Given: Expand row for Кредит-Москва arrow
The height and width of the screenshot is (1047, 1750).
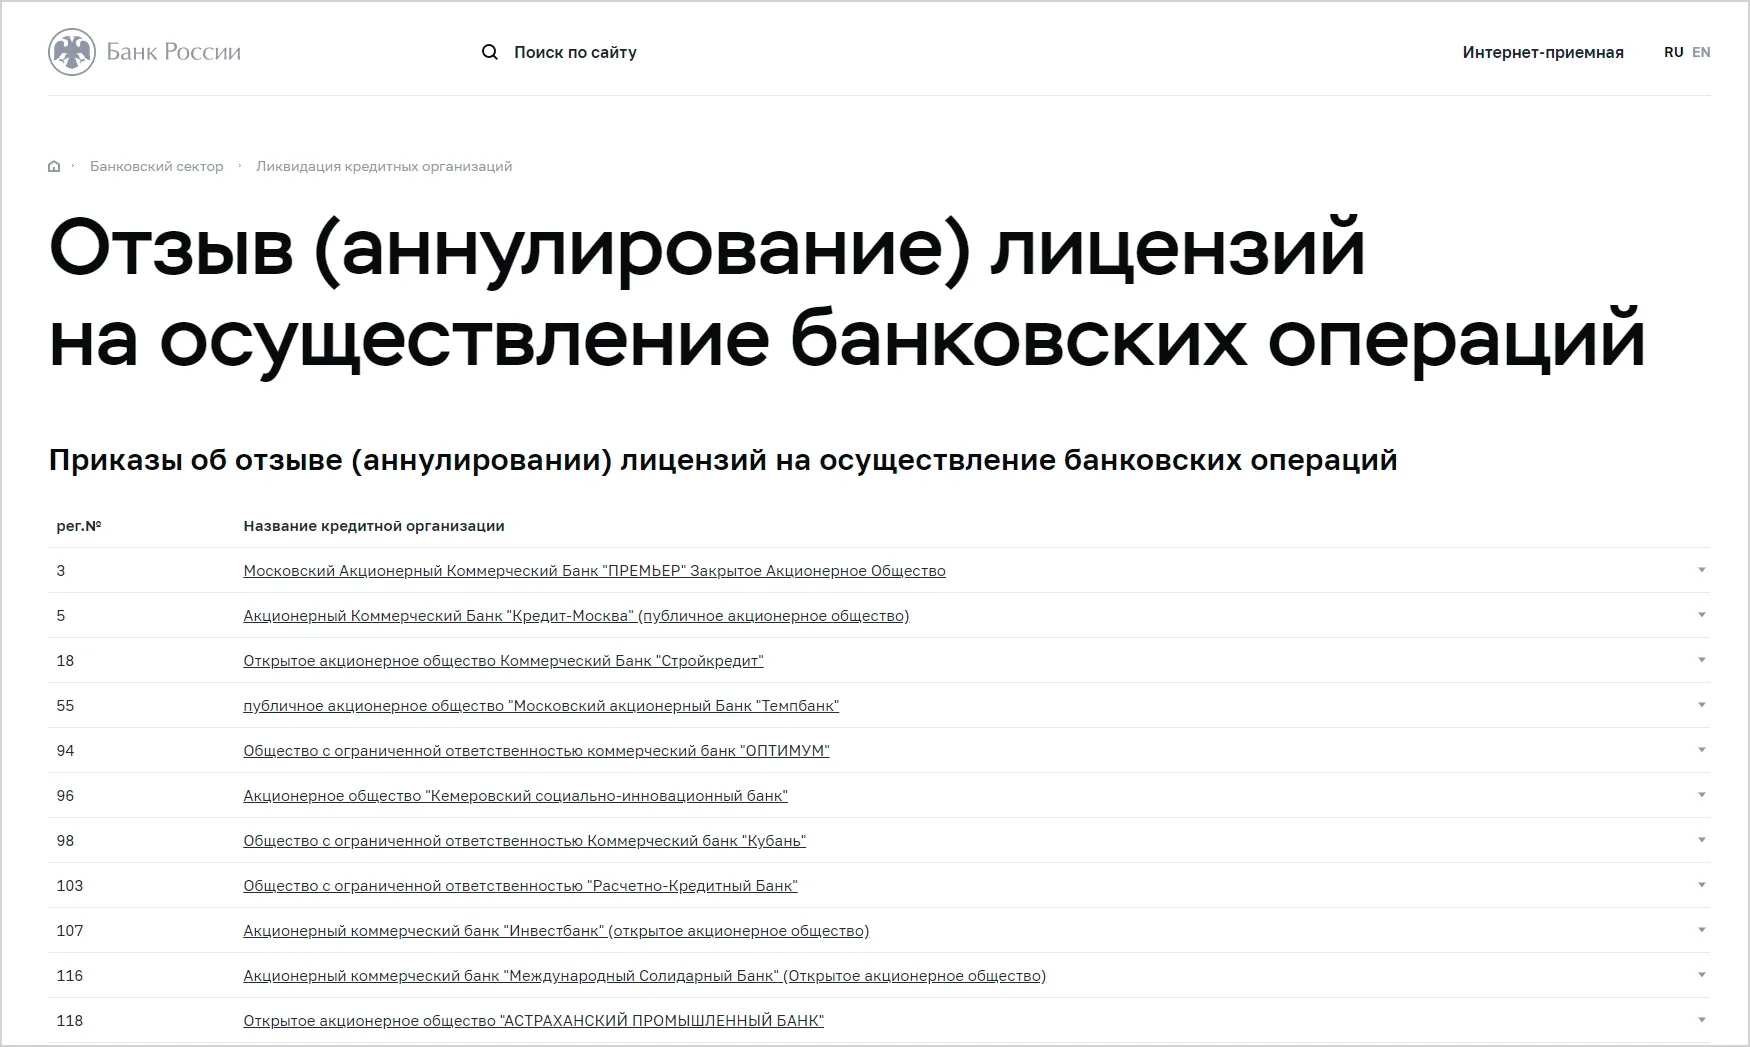Looking at the screenshot, I should point(1702,615).
